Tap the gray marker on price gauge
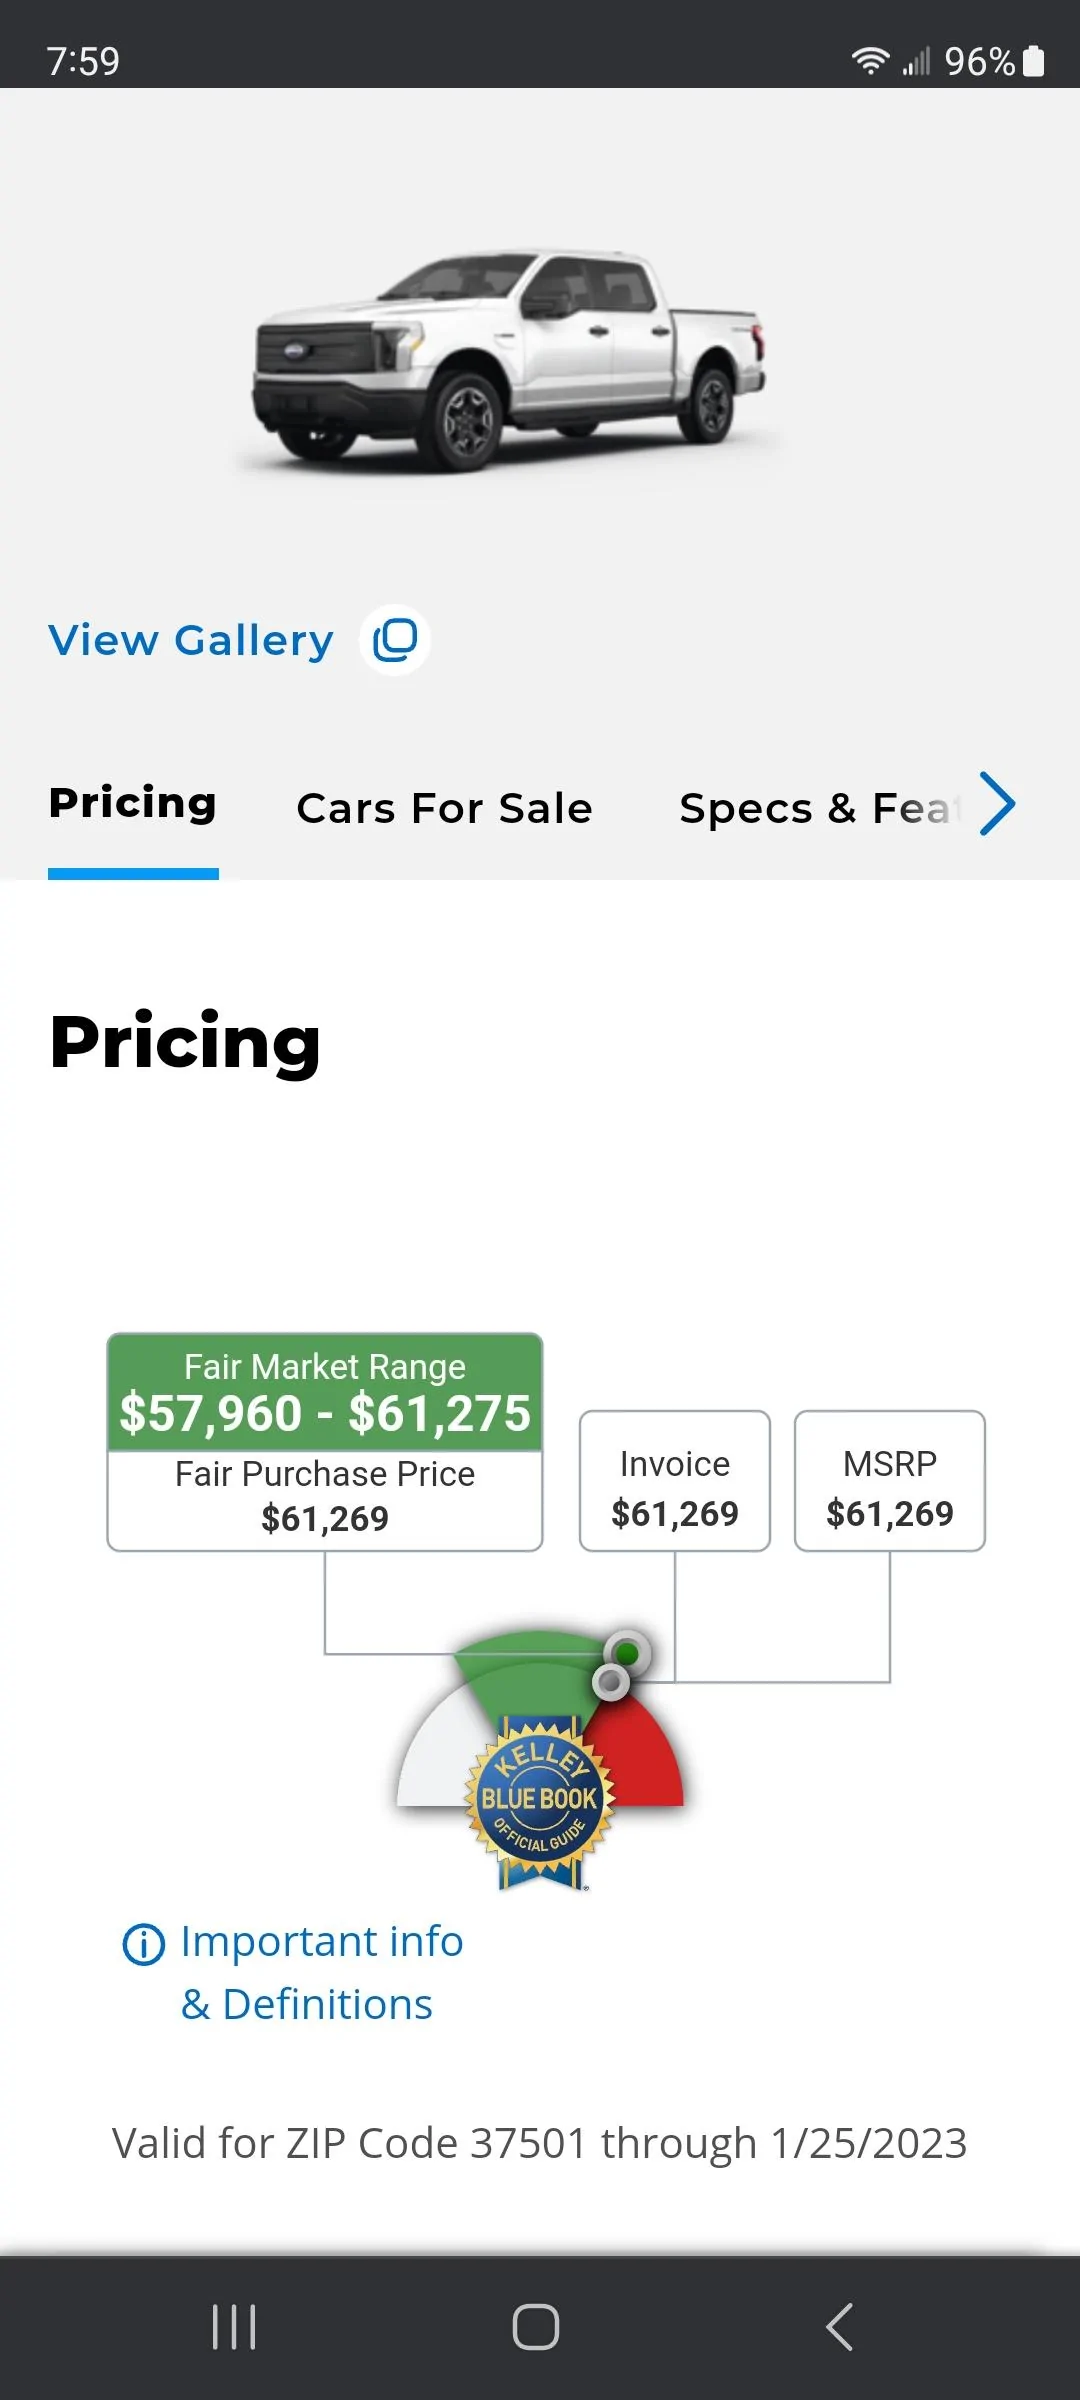 610,1682
